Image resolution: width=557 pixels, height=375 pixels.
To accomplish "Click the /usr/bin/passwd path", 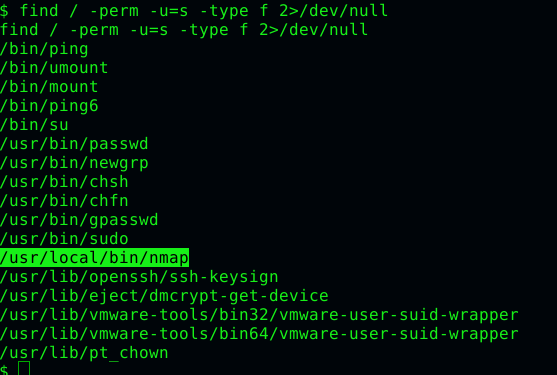I will click(74, 144).
